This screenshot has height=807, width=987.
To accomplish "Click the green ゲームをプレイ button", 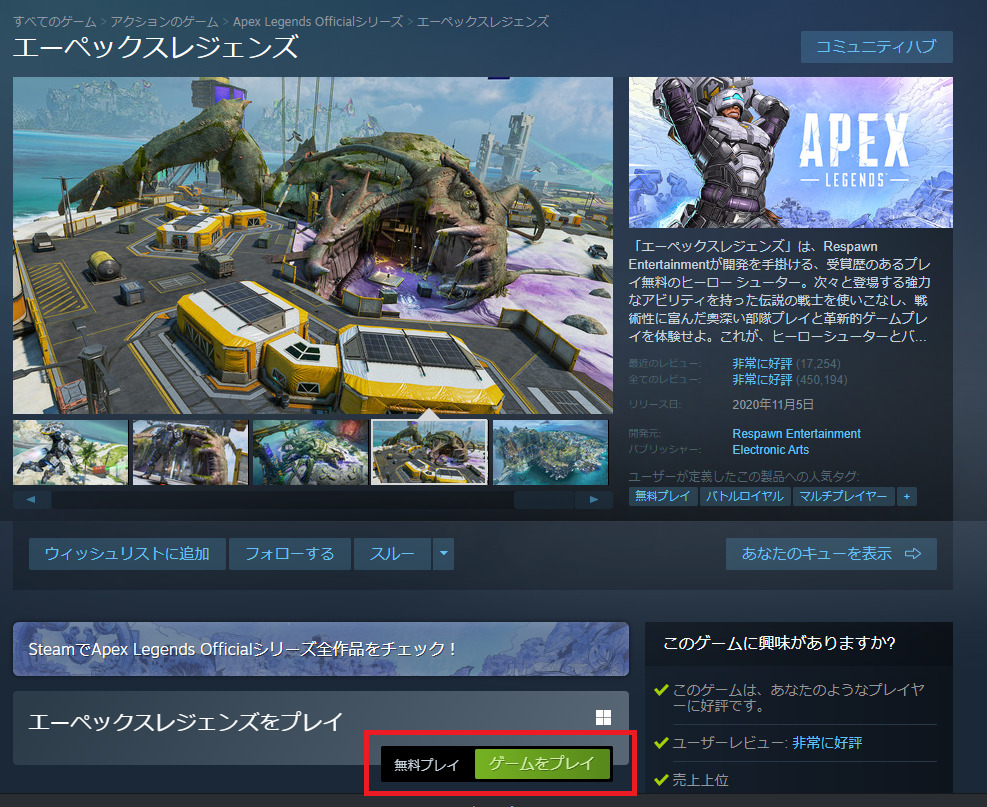I will (543, 764).
